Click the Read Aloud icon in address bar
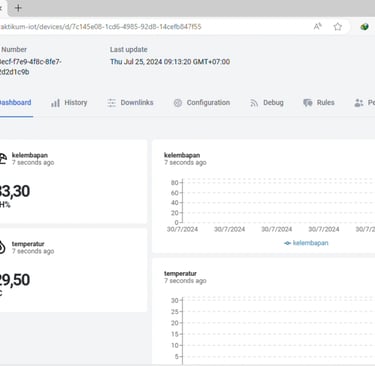This screenshot has width=375, height=366. (318, 26)
